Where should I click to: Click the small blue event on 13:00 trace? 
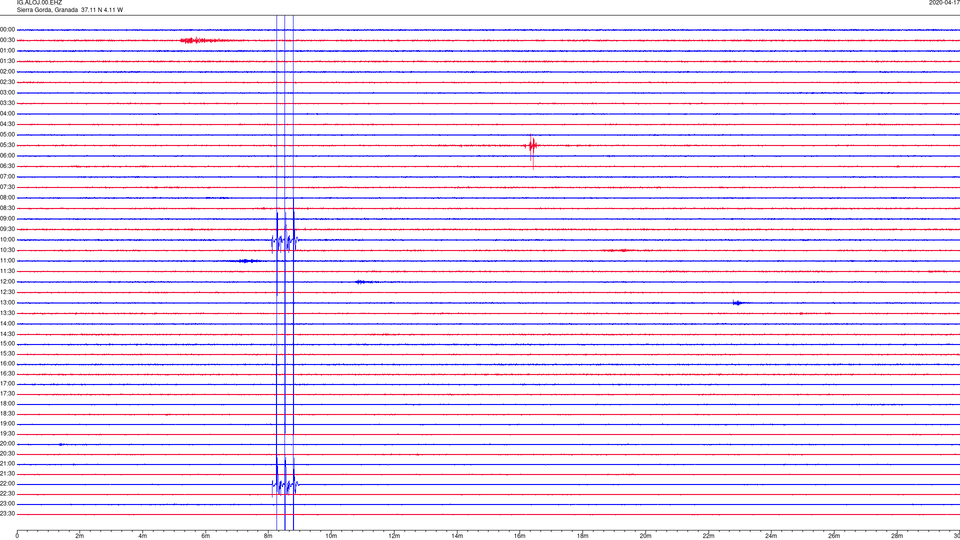[738, 303]
